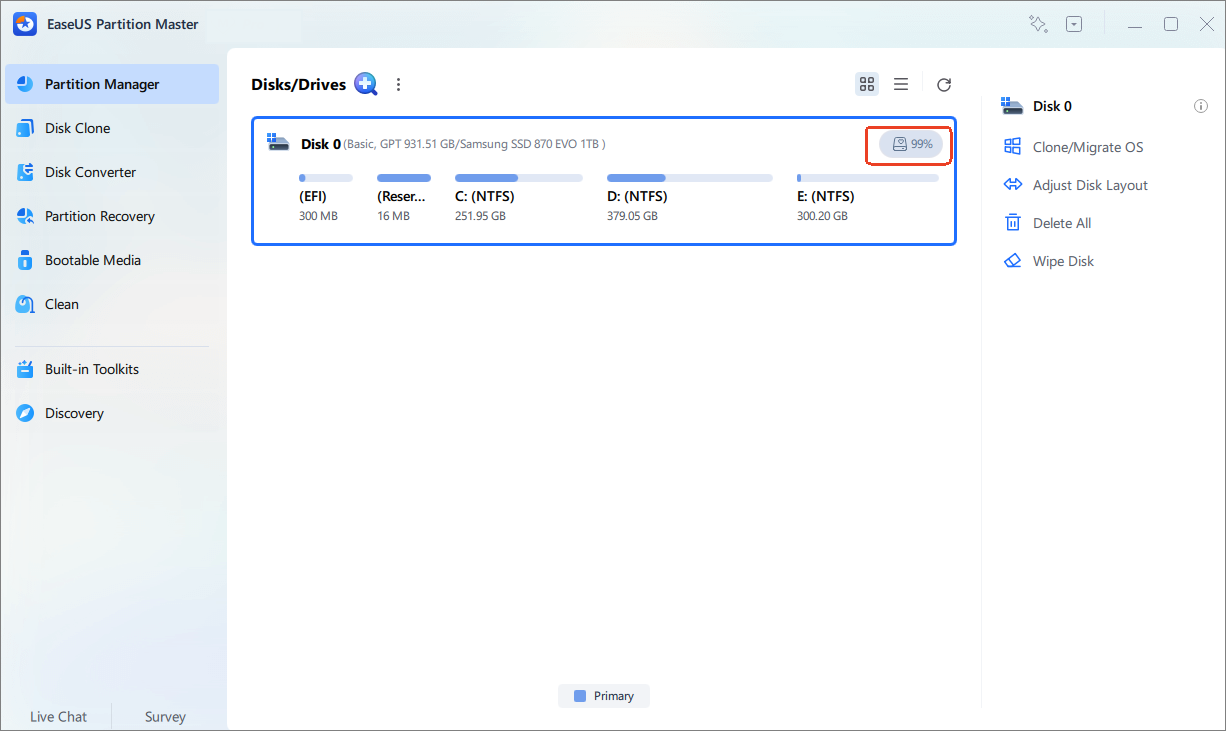Screen dimensions: 1226x731
Task: Switch to list view layout
Action: pos(901,84)
